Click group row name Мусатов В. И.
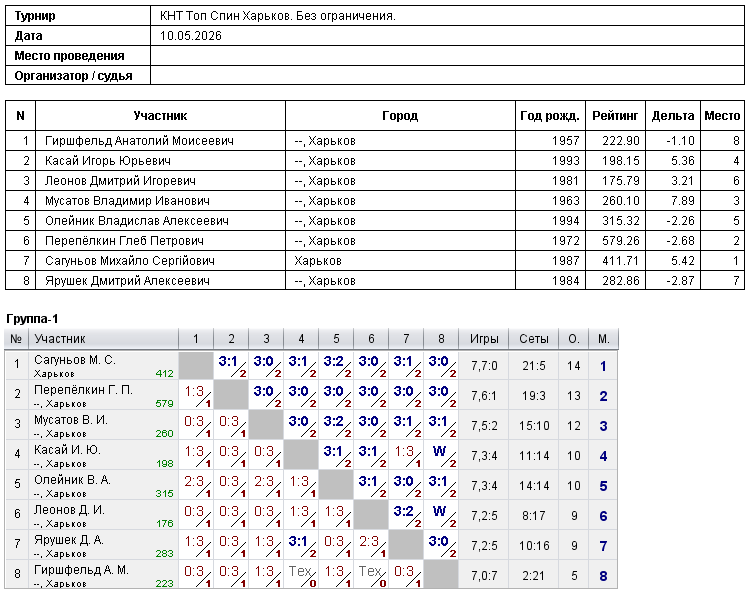The height and width of the screenshot is (594, 750). click(71, 420)
